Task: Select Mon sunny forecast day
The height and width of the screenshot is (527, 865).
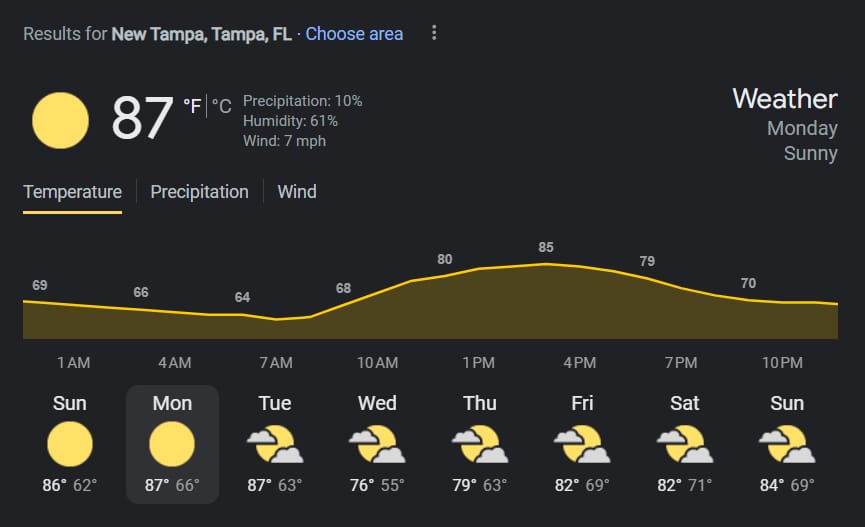Action: [x=172, y=444]
